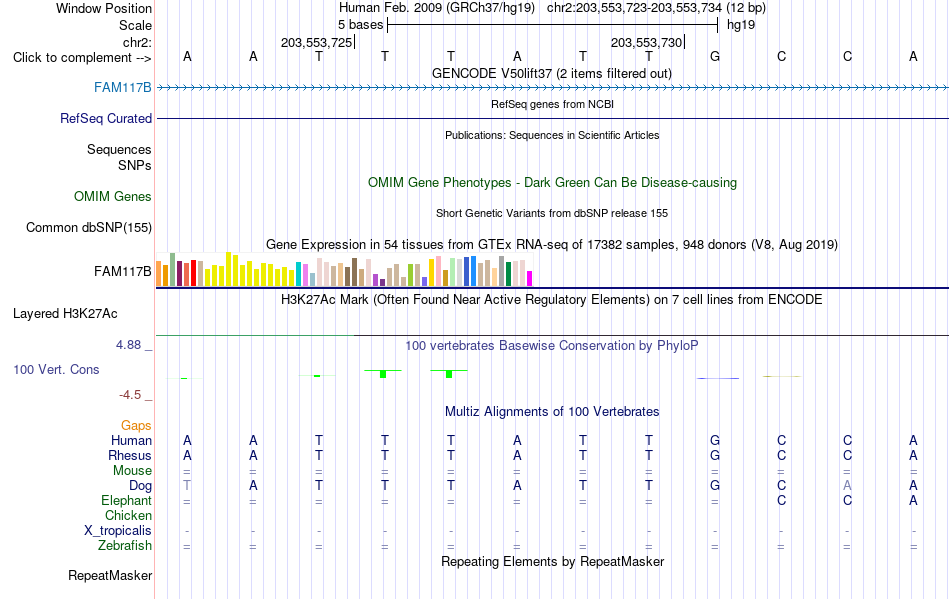This screenshot has width=950, height=599.
Task: Click the magenta last bar in GTEx chart
Action: click(530, 279)
